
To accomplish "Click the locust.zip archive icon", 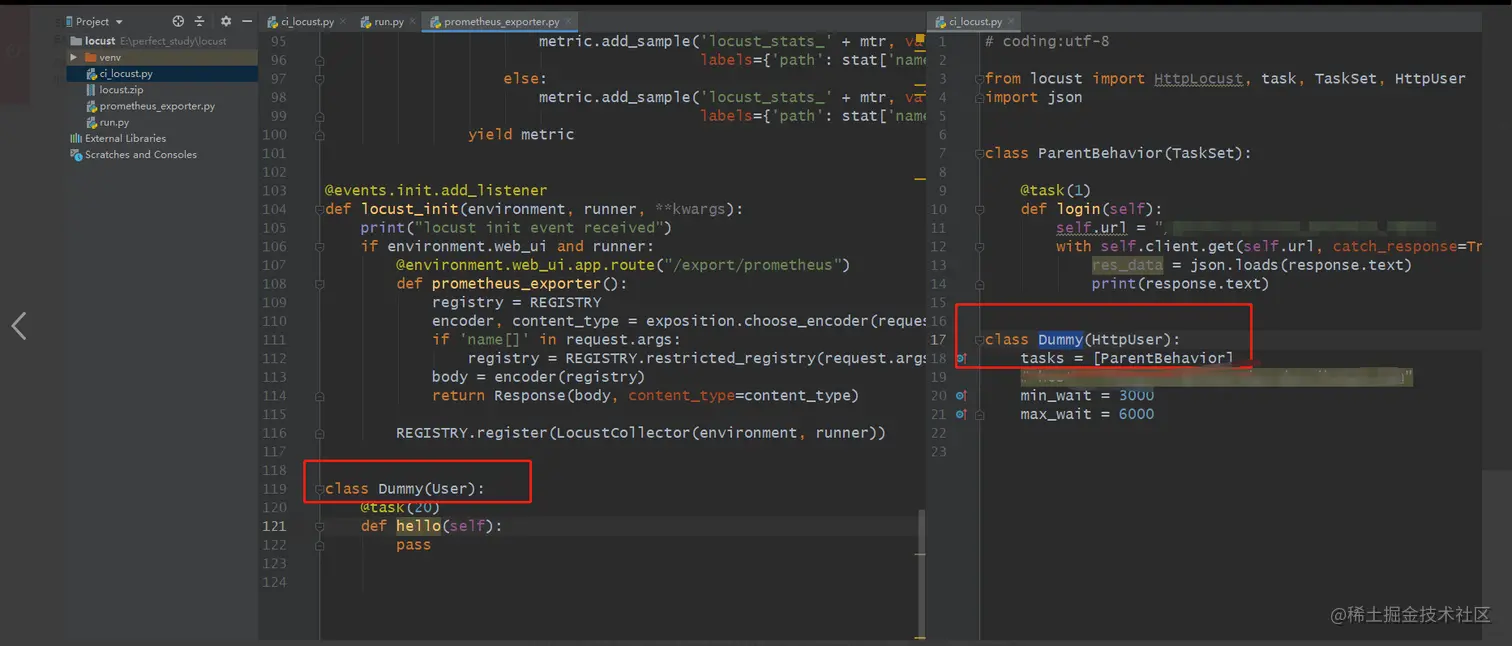I will pyautogui.click(x=91, y=90).
